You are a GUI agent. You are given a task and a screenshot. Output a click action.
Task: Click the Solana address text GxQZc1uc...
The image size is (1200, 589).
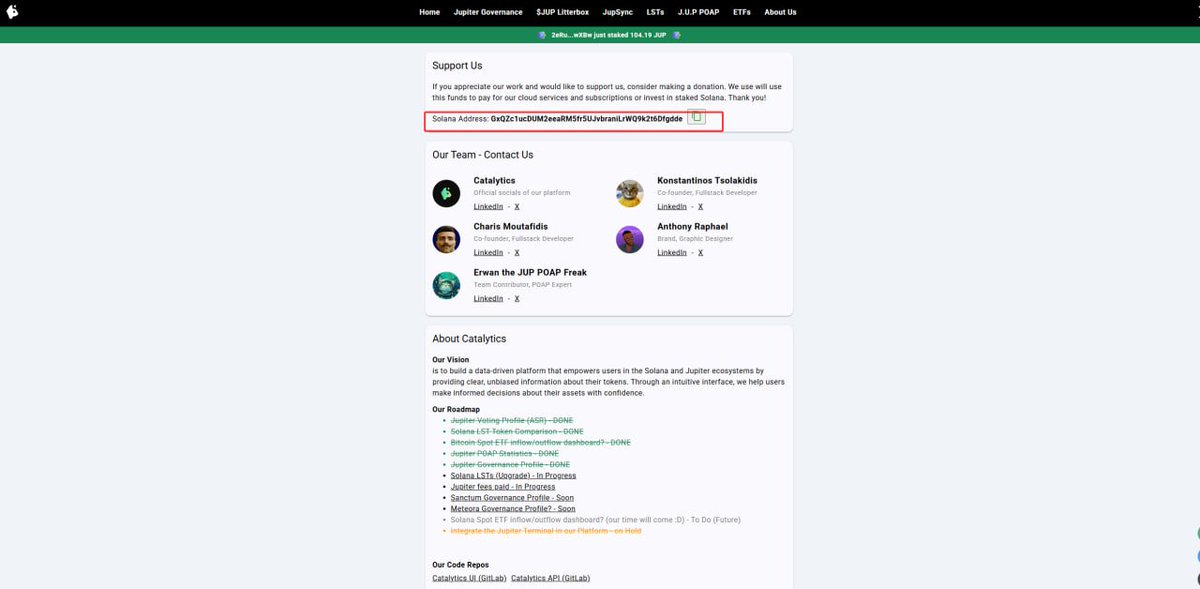[586, 118]
